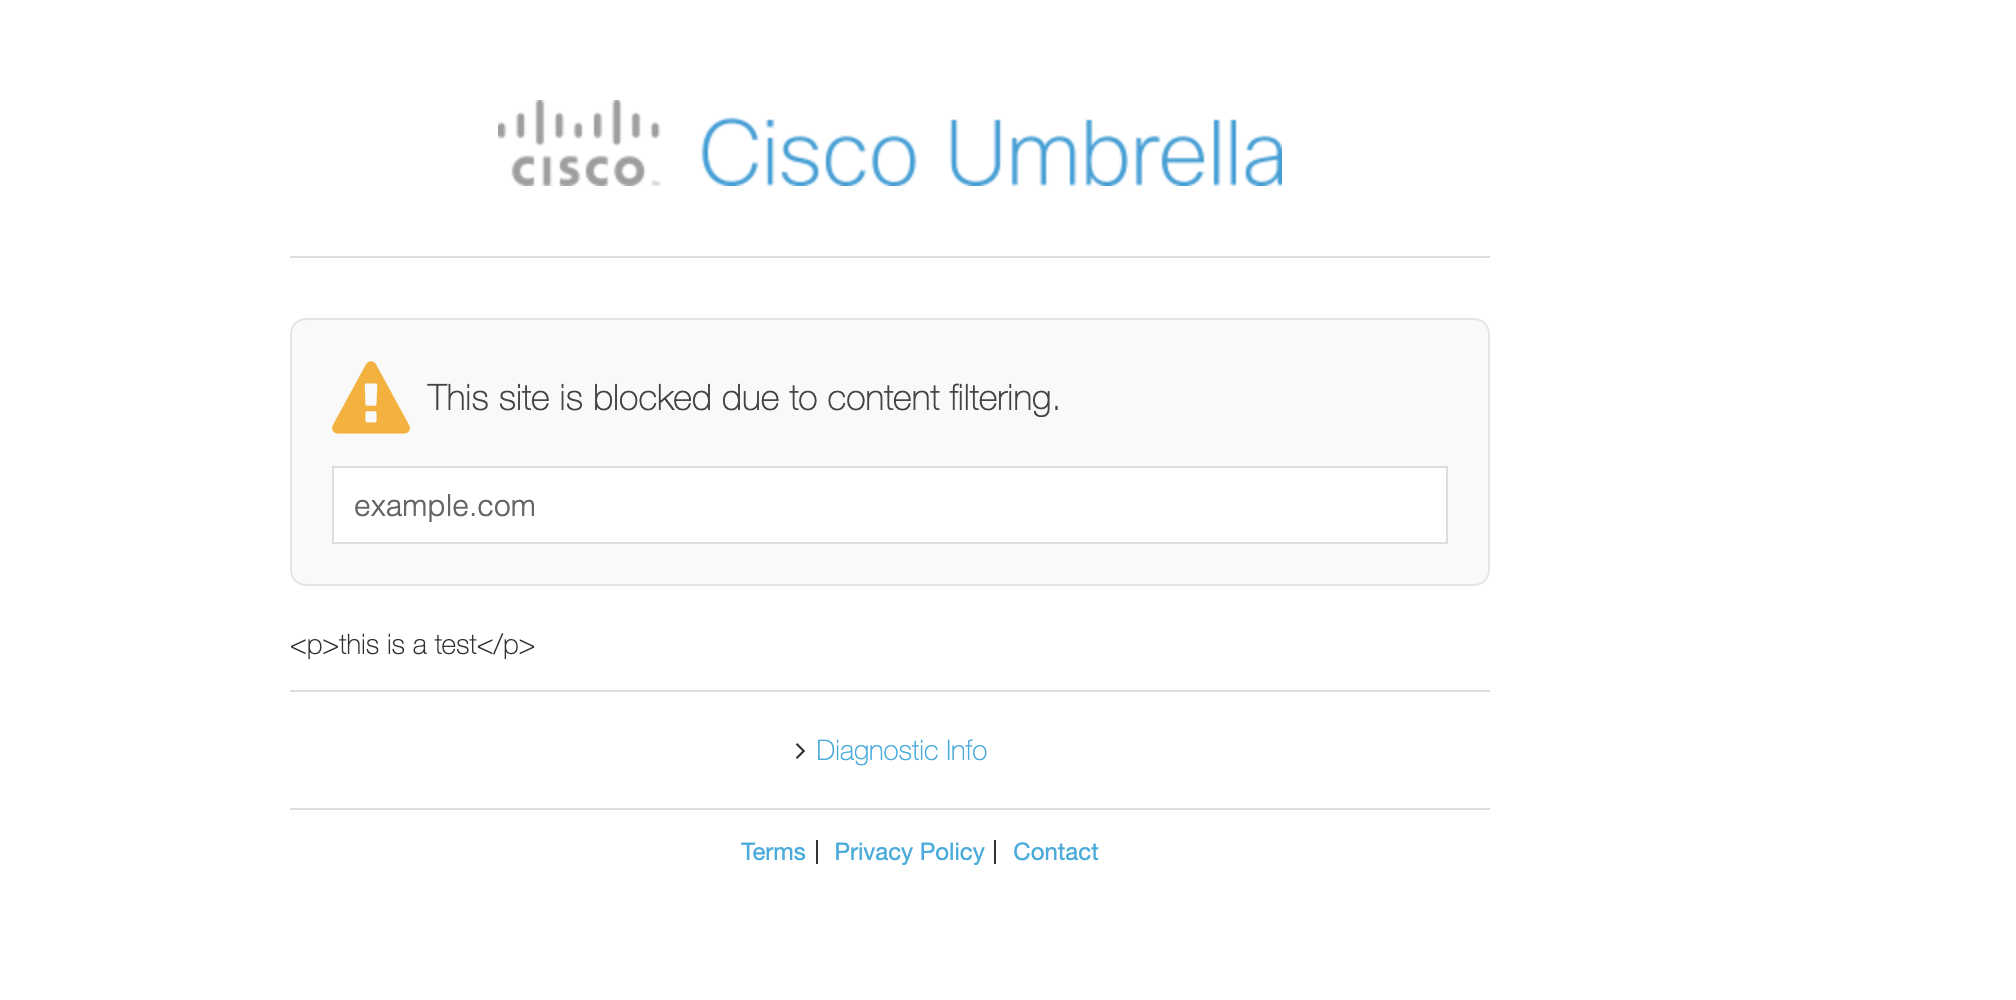The width and height of the screenshot is (2016, 1000).
Task: Click the horizontal divider below the header logo
Action: pyautogui.click(x=889, y=257)
